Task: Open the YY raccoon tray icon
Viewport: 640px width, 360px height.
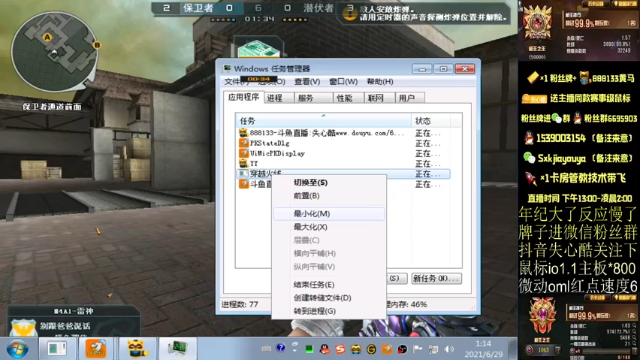Action: click(x=356, y=349)
